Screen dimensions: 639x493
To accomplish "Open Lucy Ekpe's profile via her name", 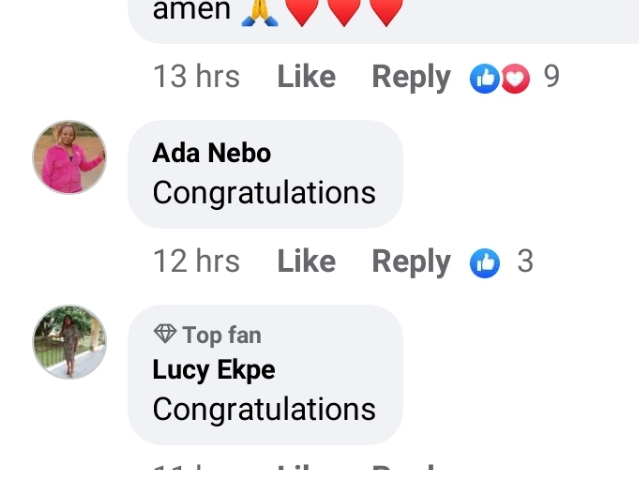I will pyautogui.click(x=213, y=370).
